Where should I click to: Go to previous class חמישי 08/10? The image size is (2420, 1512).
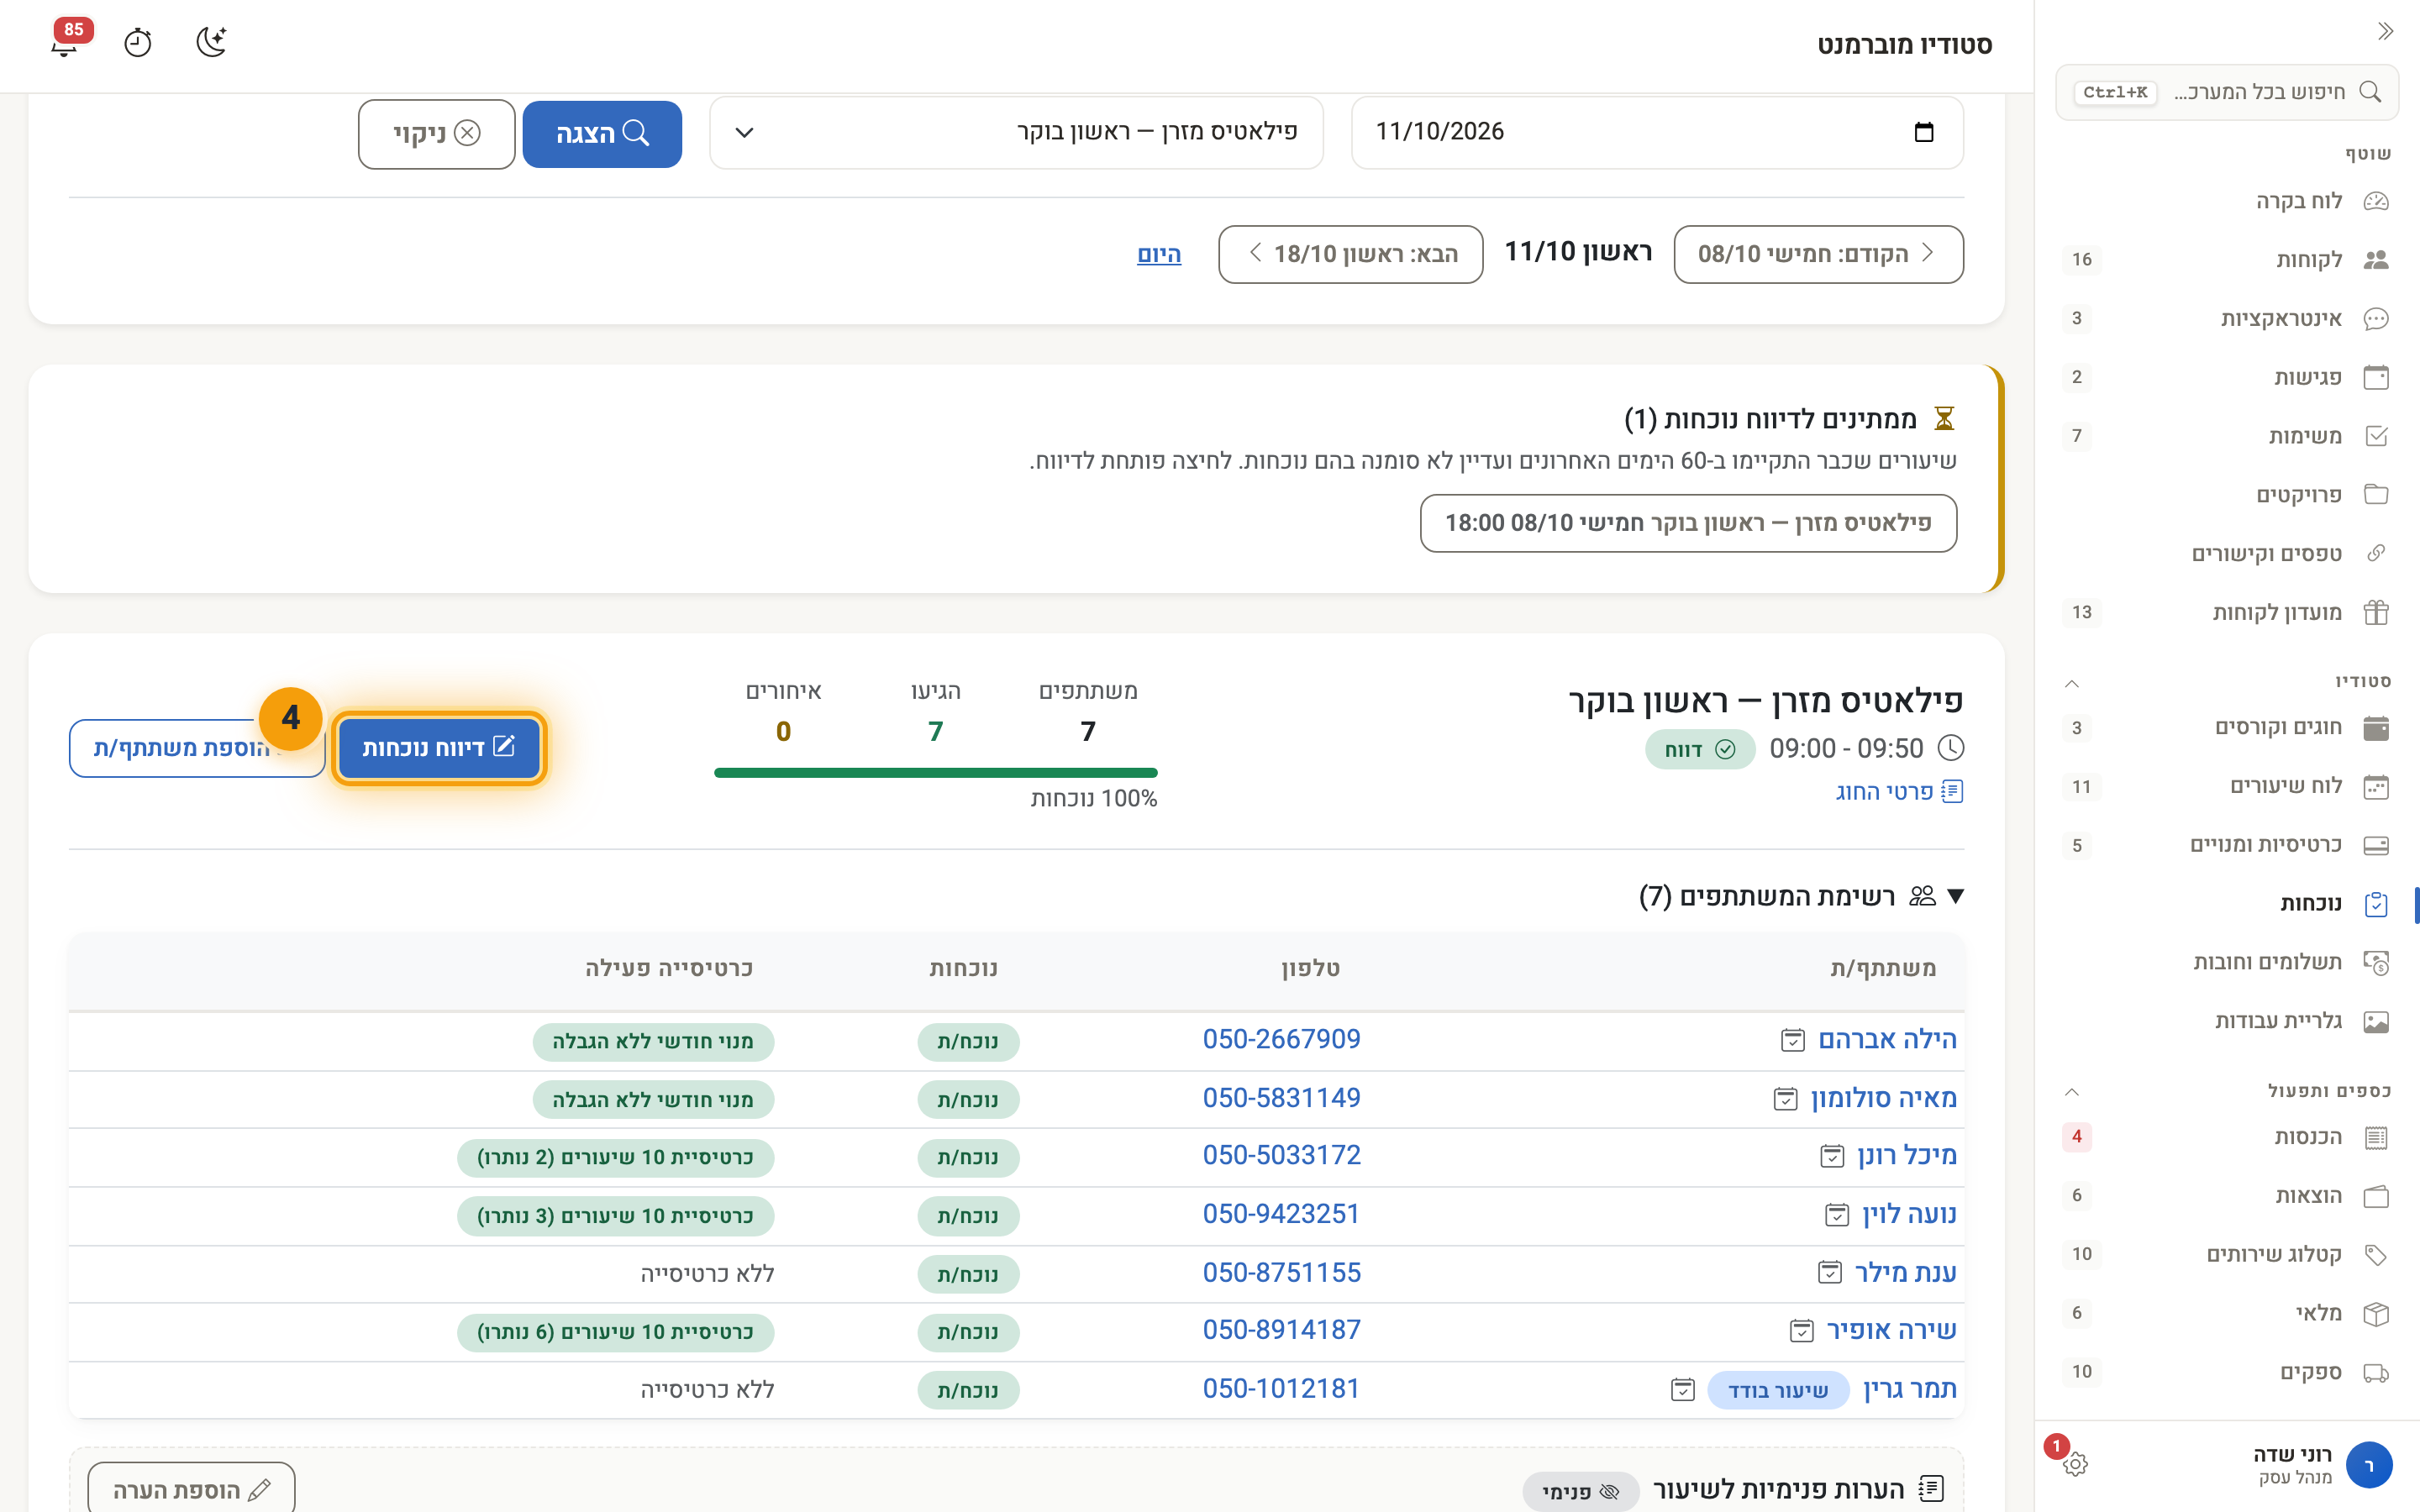click(x=1818, y=254)
